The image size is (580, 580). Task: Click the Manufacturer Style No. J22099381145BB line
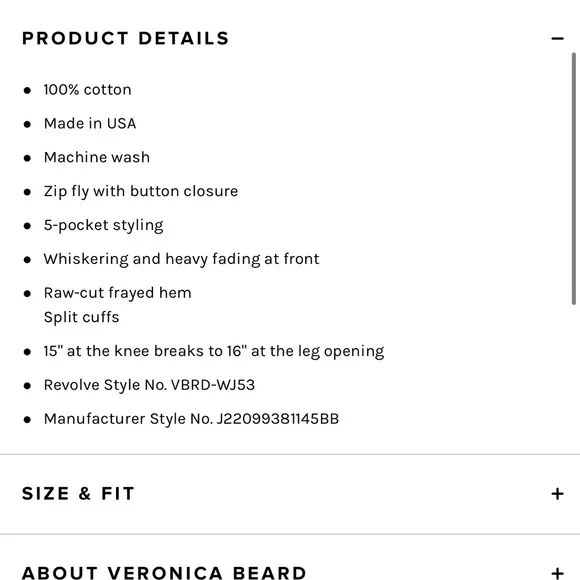pyautogui.click(x=191, y=419)
